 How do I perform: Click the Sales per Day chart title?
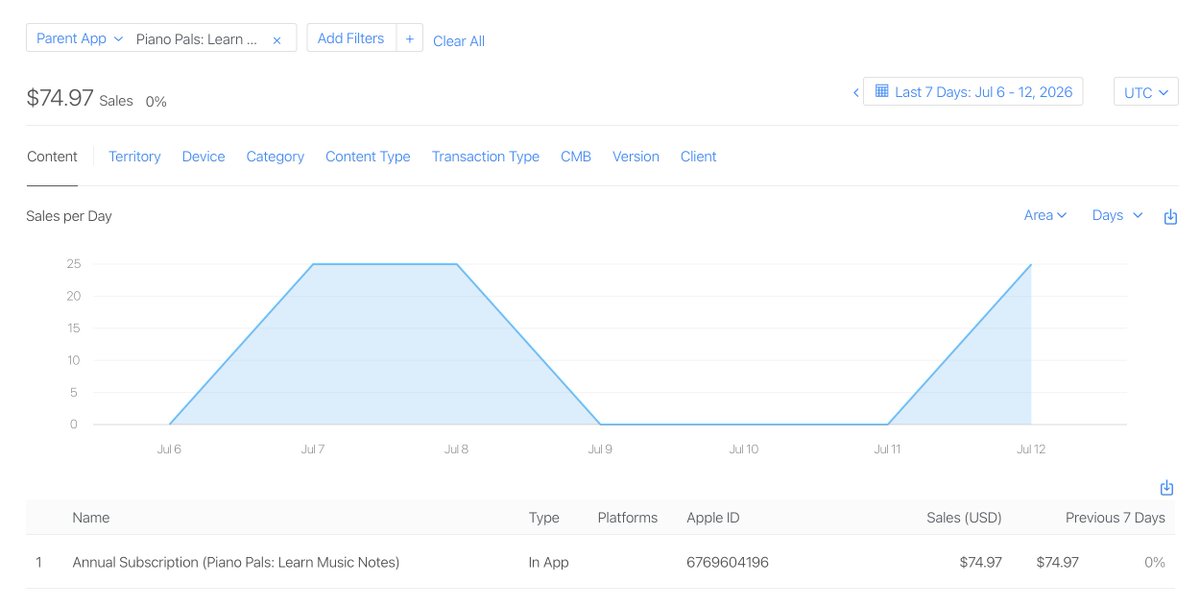click(x=69, y=216)
